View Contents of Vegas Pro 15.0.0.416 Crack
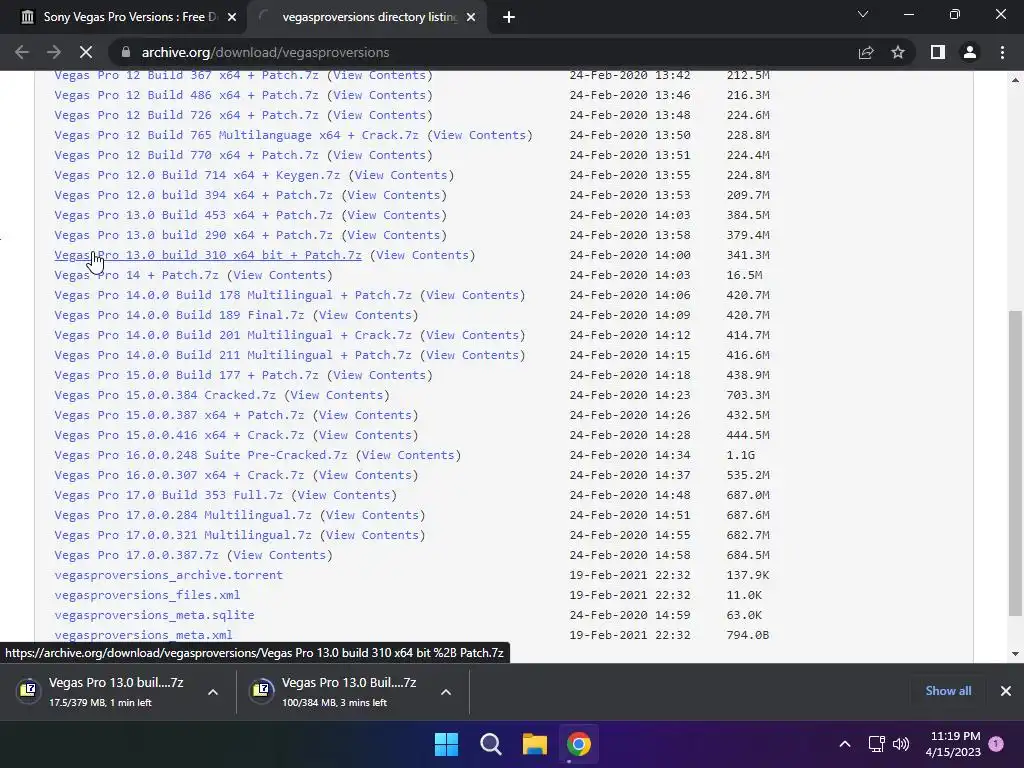This screenshot has width=1024, height=768. pyautogui.click(x=365, y=435)
